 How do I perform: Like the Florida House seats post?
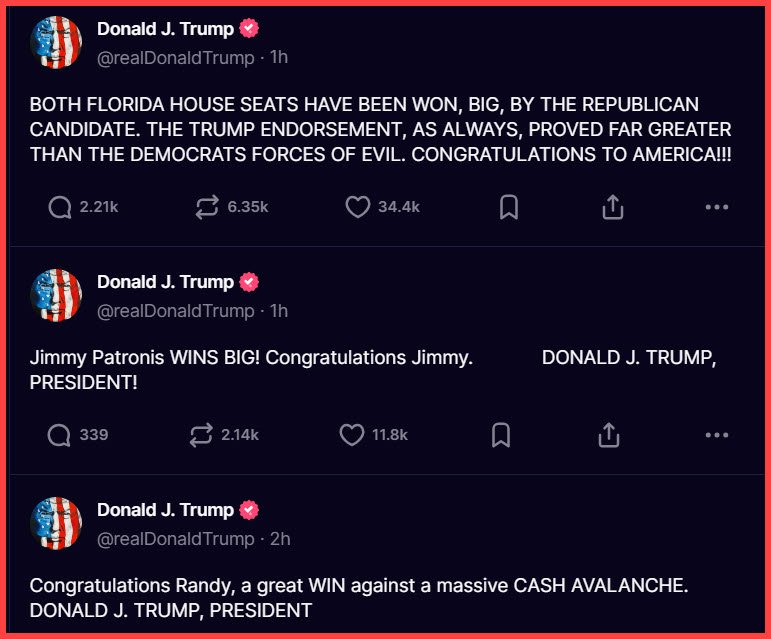click(358, 207)
